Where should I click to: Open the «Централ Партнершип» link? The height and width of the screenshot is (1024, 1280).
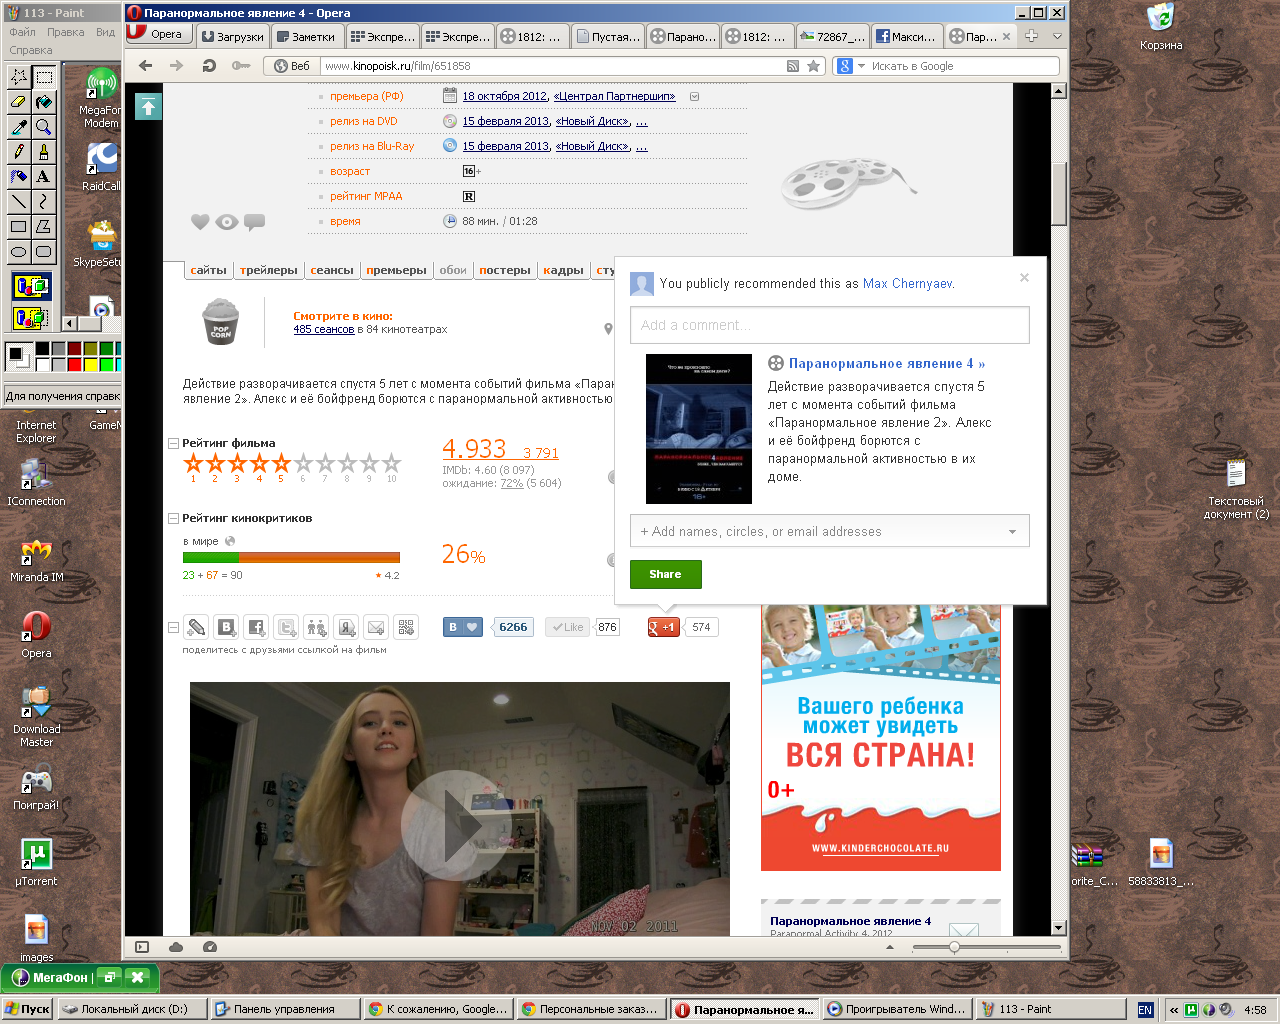click(614, 96)
